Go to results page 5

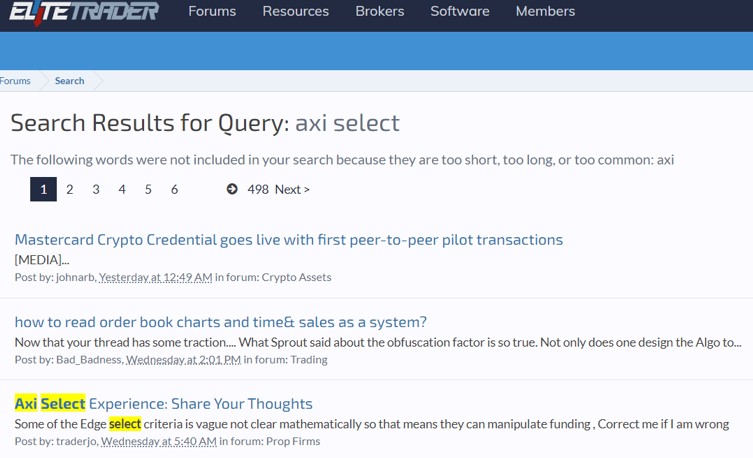pos(148,189)
